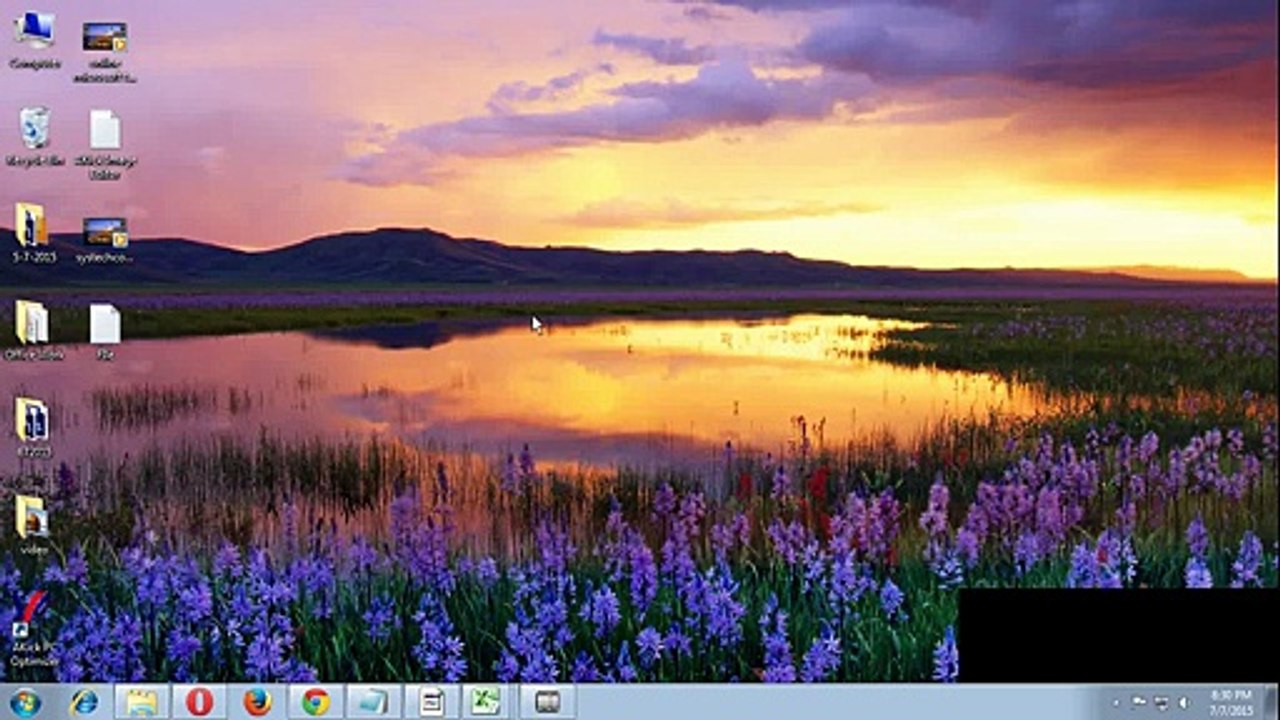Image resolution: width=1280 pixels, height=720 pixels.
Task: Launch Internet Explorer from the taskbar
Action: (84, 703)
